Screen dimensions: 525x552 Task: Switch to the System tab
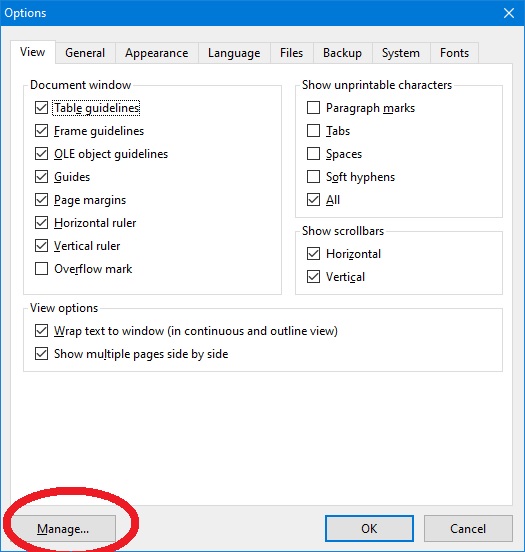point(401,53)
